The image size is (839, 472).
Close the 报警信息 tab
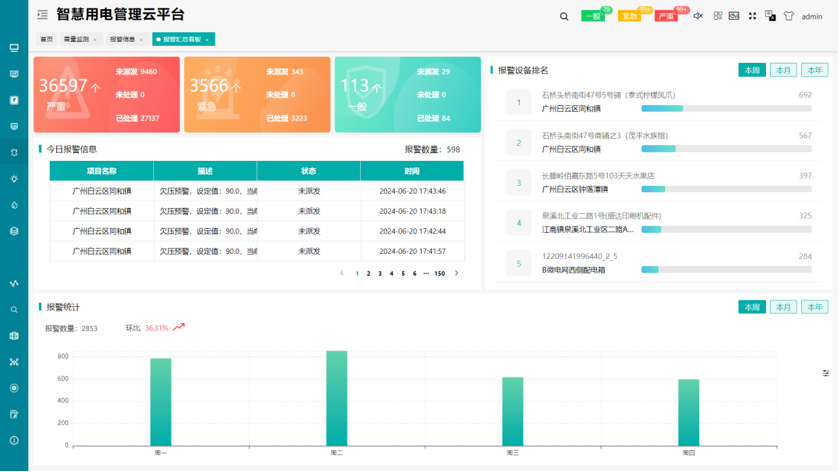(x=141, y=40)
